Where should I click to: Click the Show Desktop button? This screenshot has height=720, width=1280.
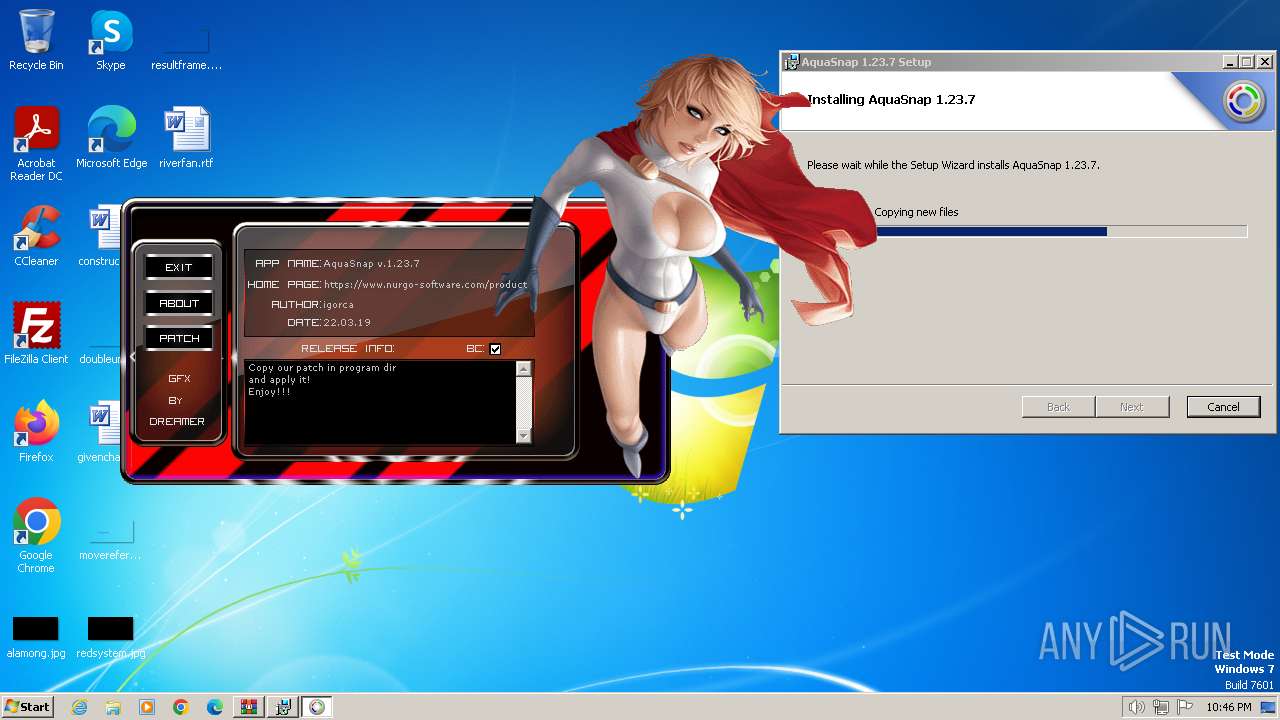click(x=1268, y=707)
